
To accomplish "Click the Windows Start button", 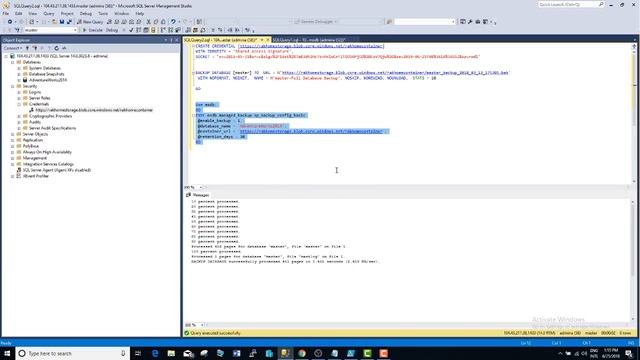I will click(x=7, y=353).
